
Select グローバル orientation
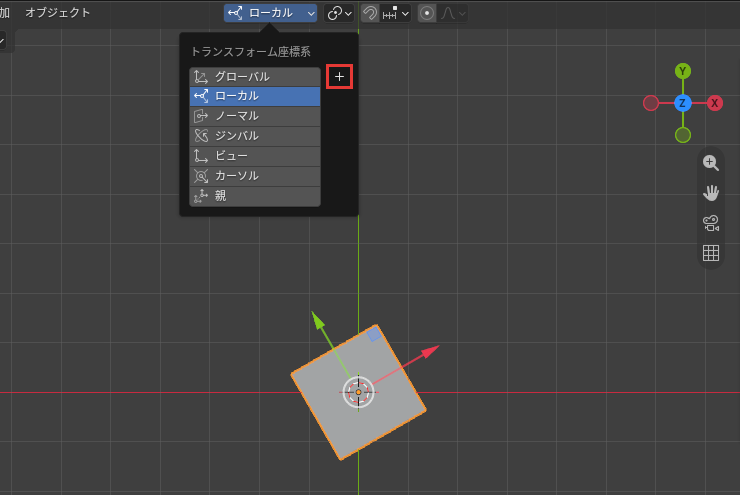[255, 76]
